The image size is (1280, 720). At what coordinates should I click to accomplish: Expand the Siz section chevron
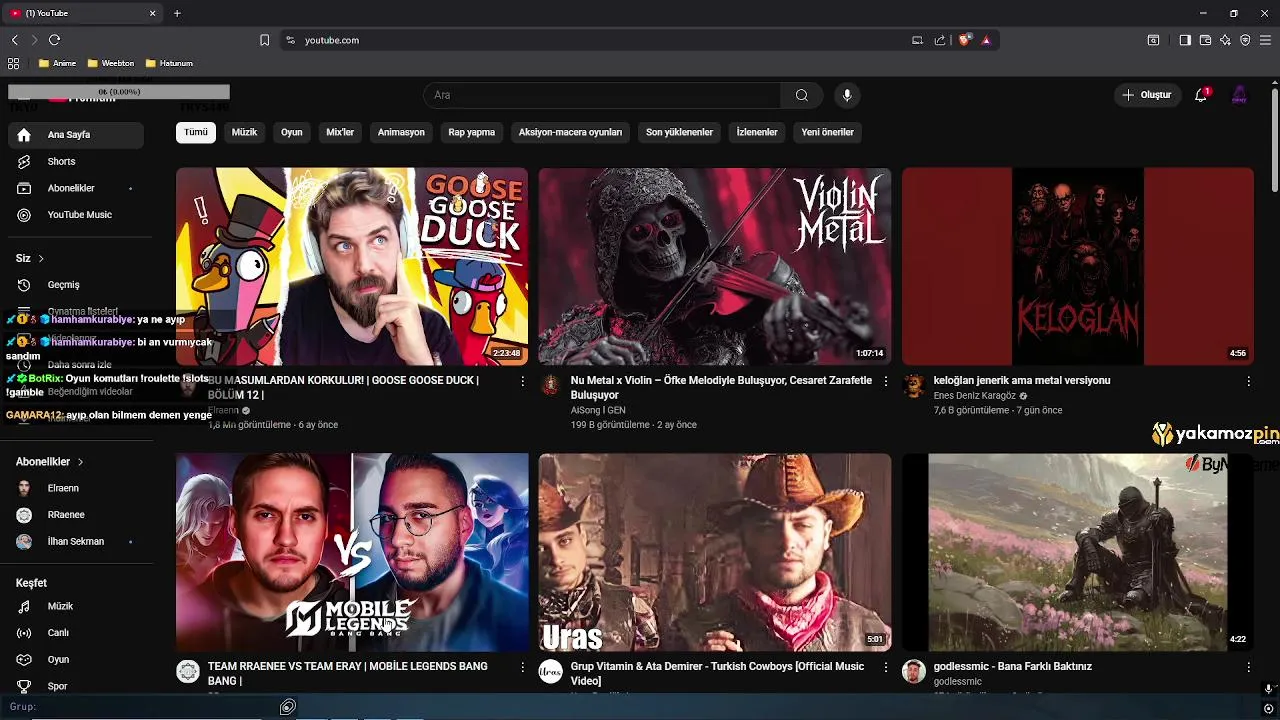point(41,258)
